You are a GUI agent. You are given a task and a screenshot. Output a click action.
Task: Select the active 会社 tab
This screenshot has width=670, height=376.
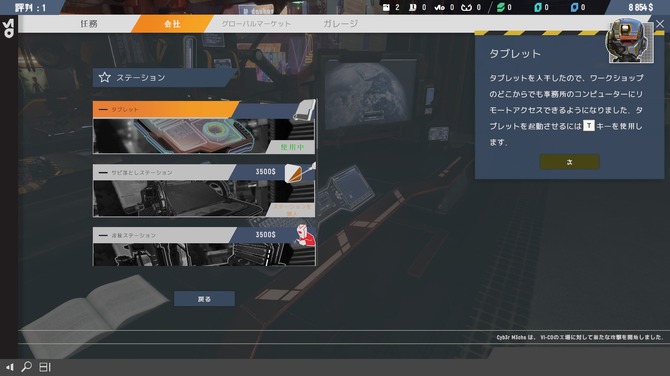(172, 24)
